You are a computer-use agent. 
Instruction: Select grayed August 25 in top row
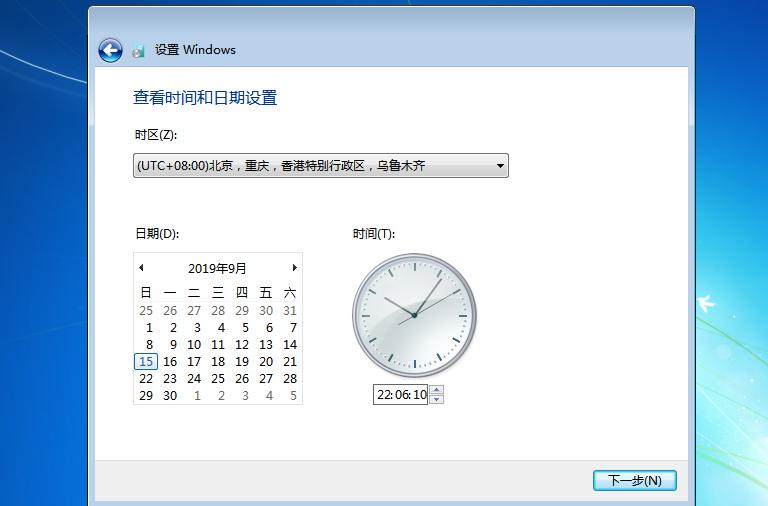[x=146, y=311]
